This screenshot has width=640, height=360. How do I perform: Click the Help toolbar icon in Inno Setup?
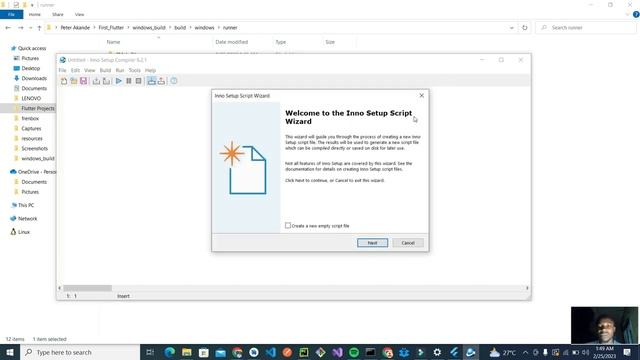coord(174,81)
